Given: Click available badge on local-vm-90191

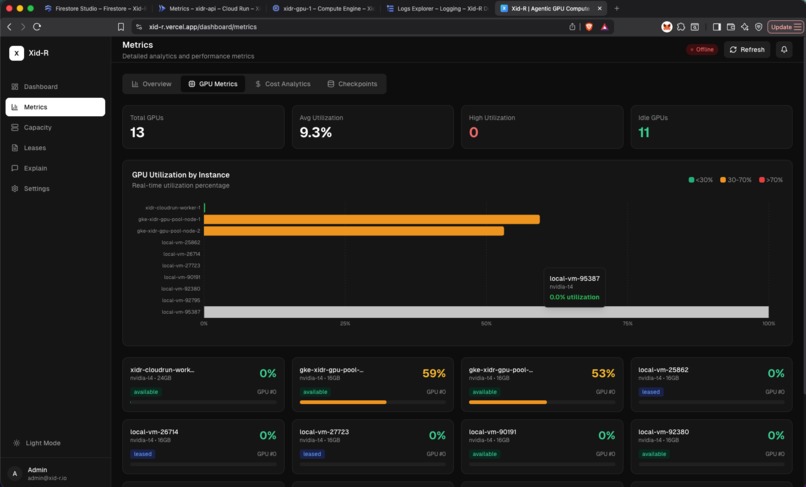Looking at the screenshot, I should coord(485,454).
